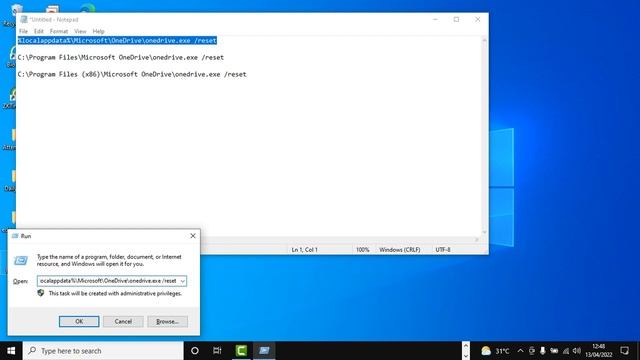Viewport: 640px width, 360px height.
Task: Click the Windows (CRLF) status entry
Action: coord(400,249)
